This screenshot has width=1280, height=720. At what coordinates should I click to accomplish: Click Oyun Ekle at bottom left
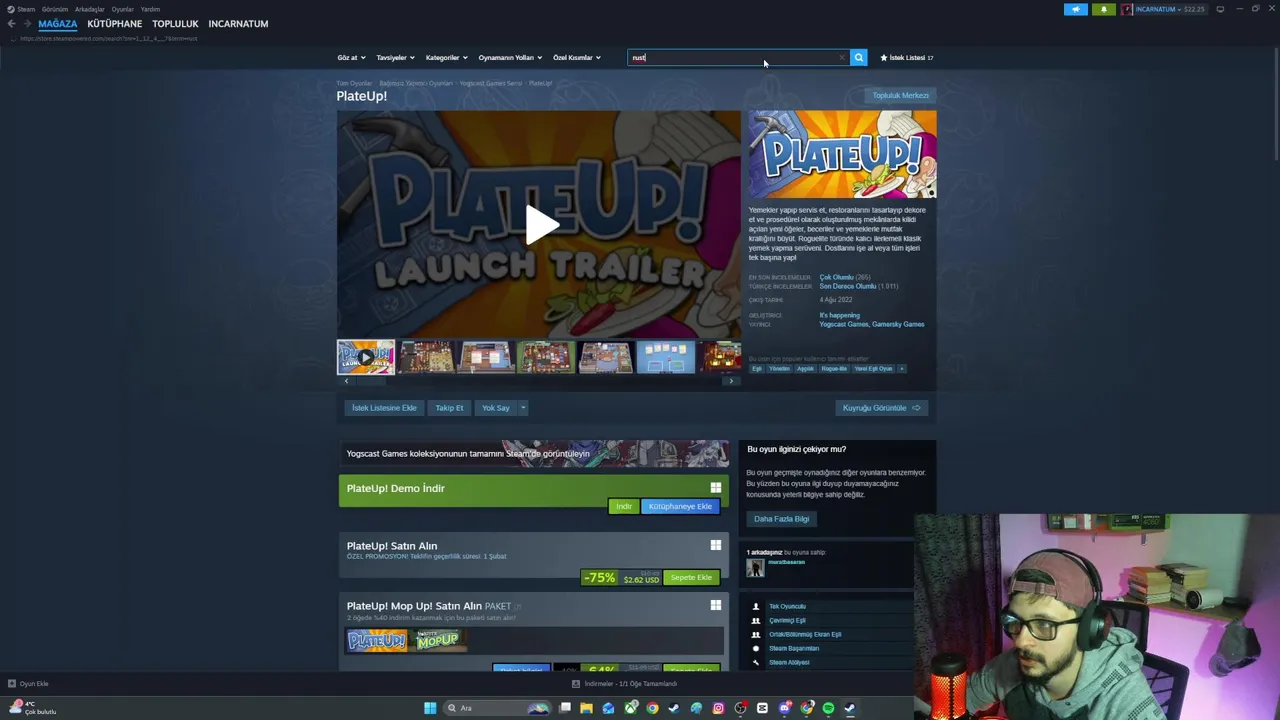coord(28,684)
